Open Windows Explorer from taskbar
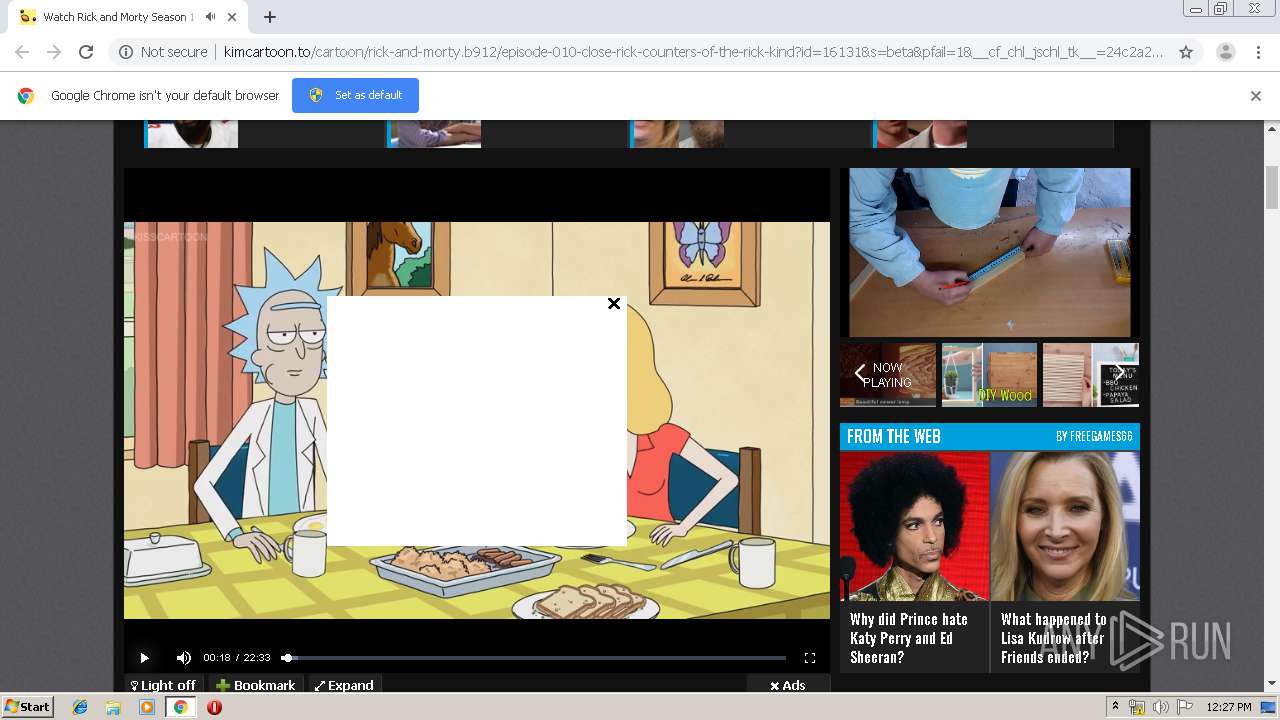Image resolution: width=1280 pixels, height=720 pixels. click(x=113, y=707)
